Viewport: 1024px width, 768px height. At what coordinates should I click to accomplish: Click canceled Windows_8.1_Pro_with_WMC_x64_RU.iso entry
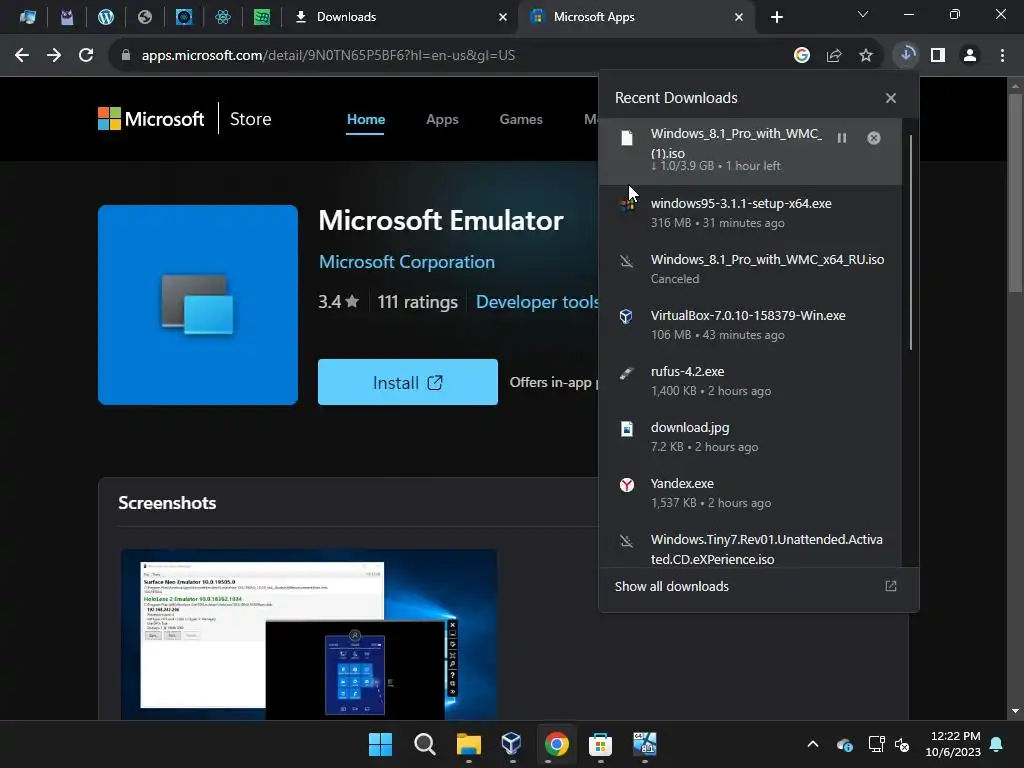tap(750, 268)
